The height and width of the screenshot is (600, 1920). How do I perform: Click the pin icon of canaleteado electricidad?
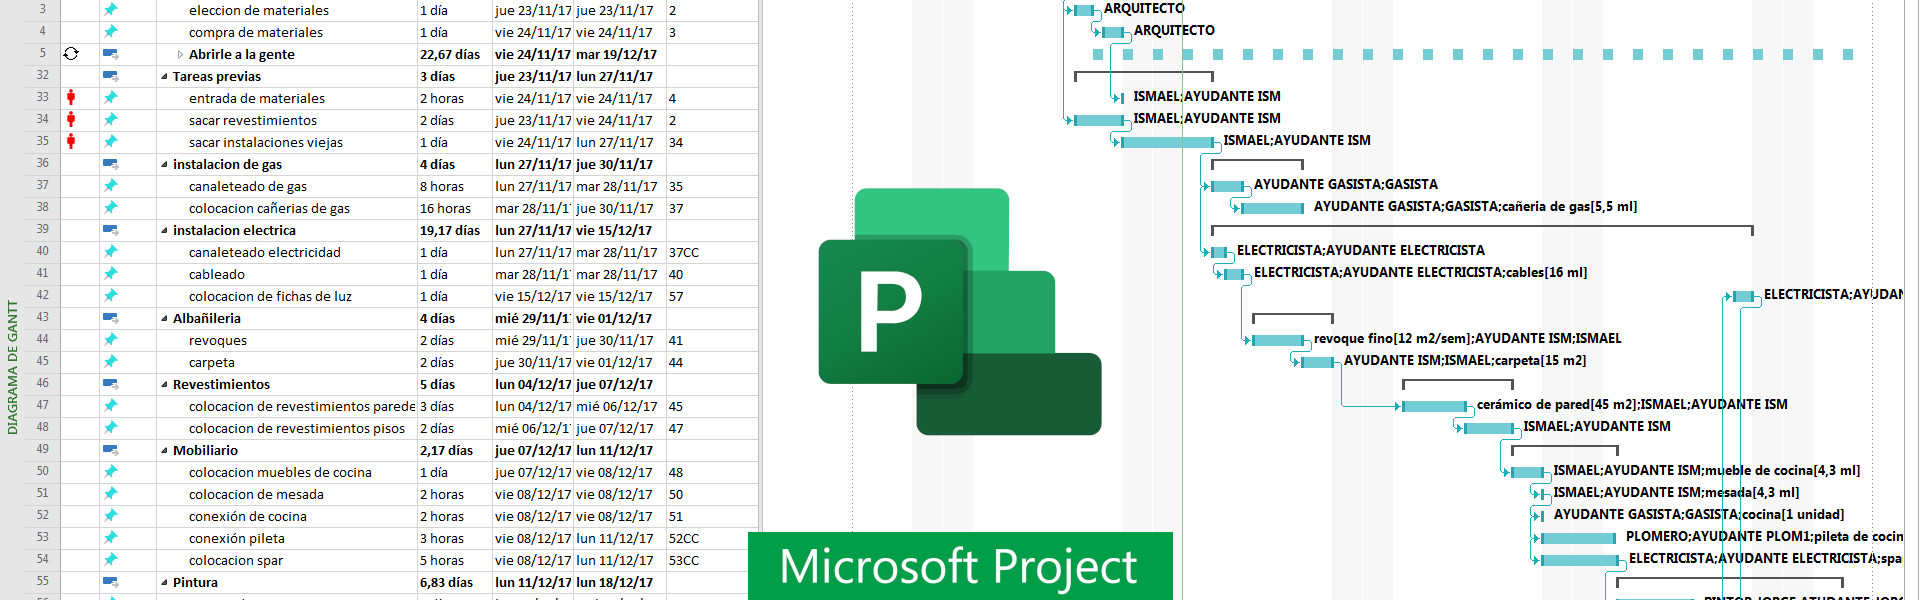[111, 252]
